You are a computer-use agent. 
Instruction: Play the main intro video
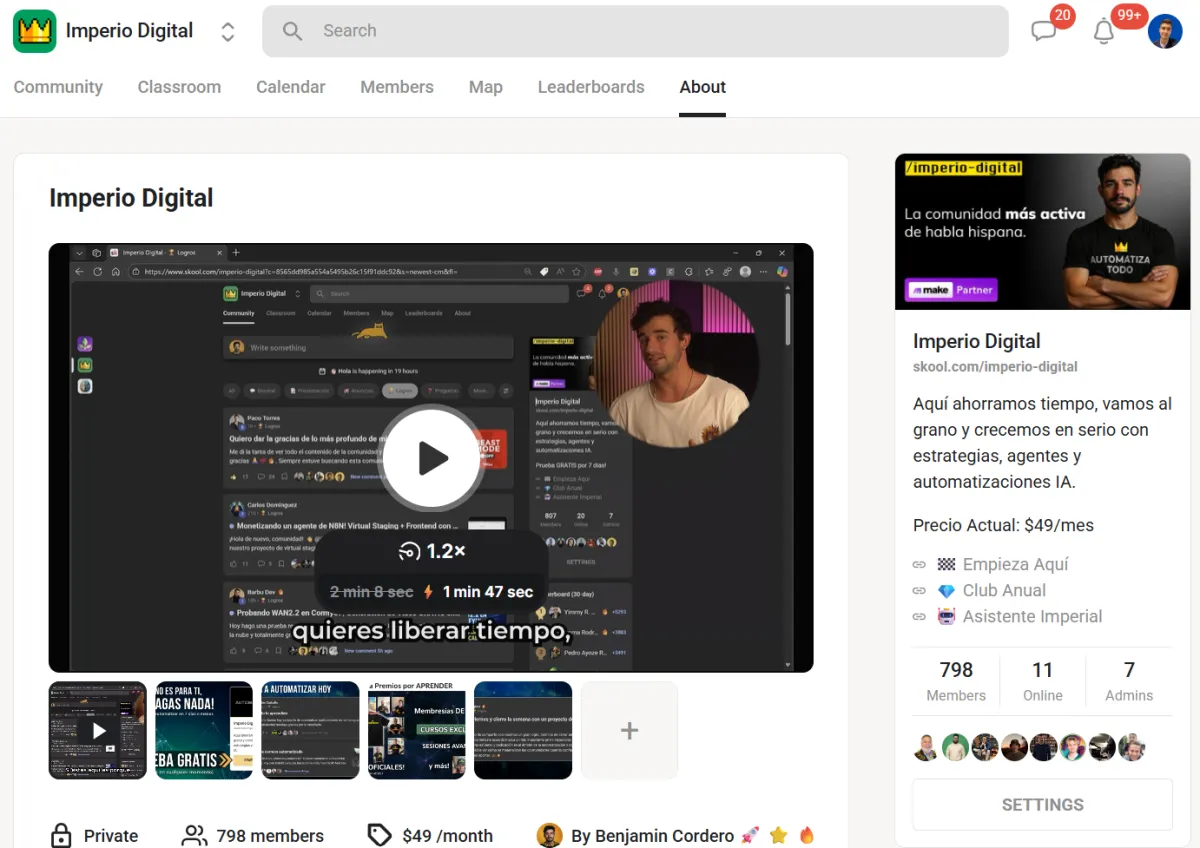coord(432,458)
